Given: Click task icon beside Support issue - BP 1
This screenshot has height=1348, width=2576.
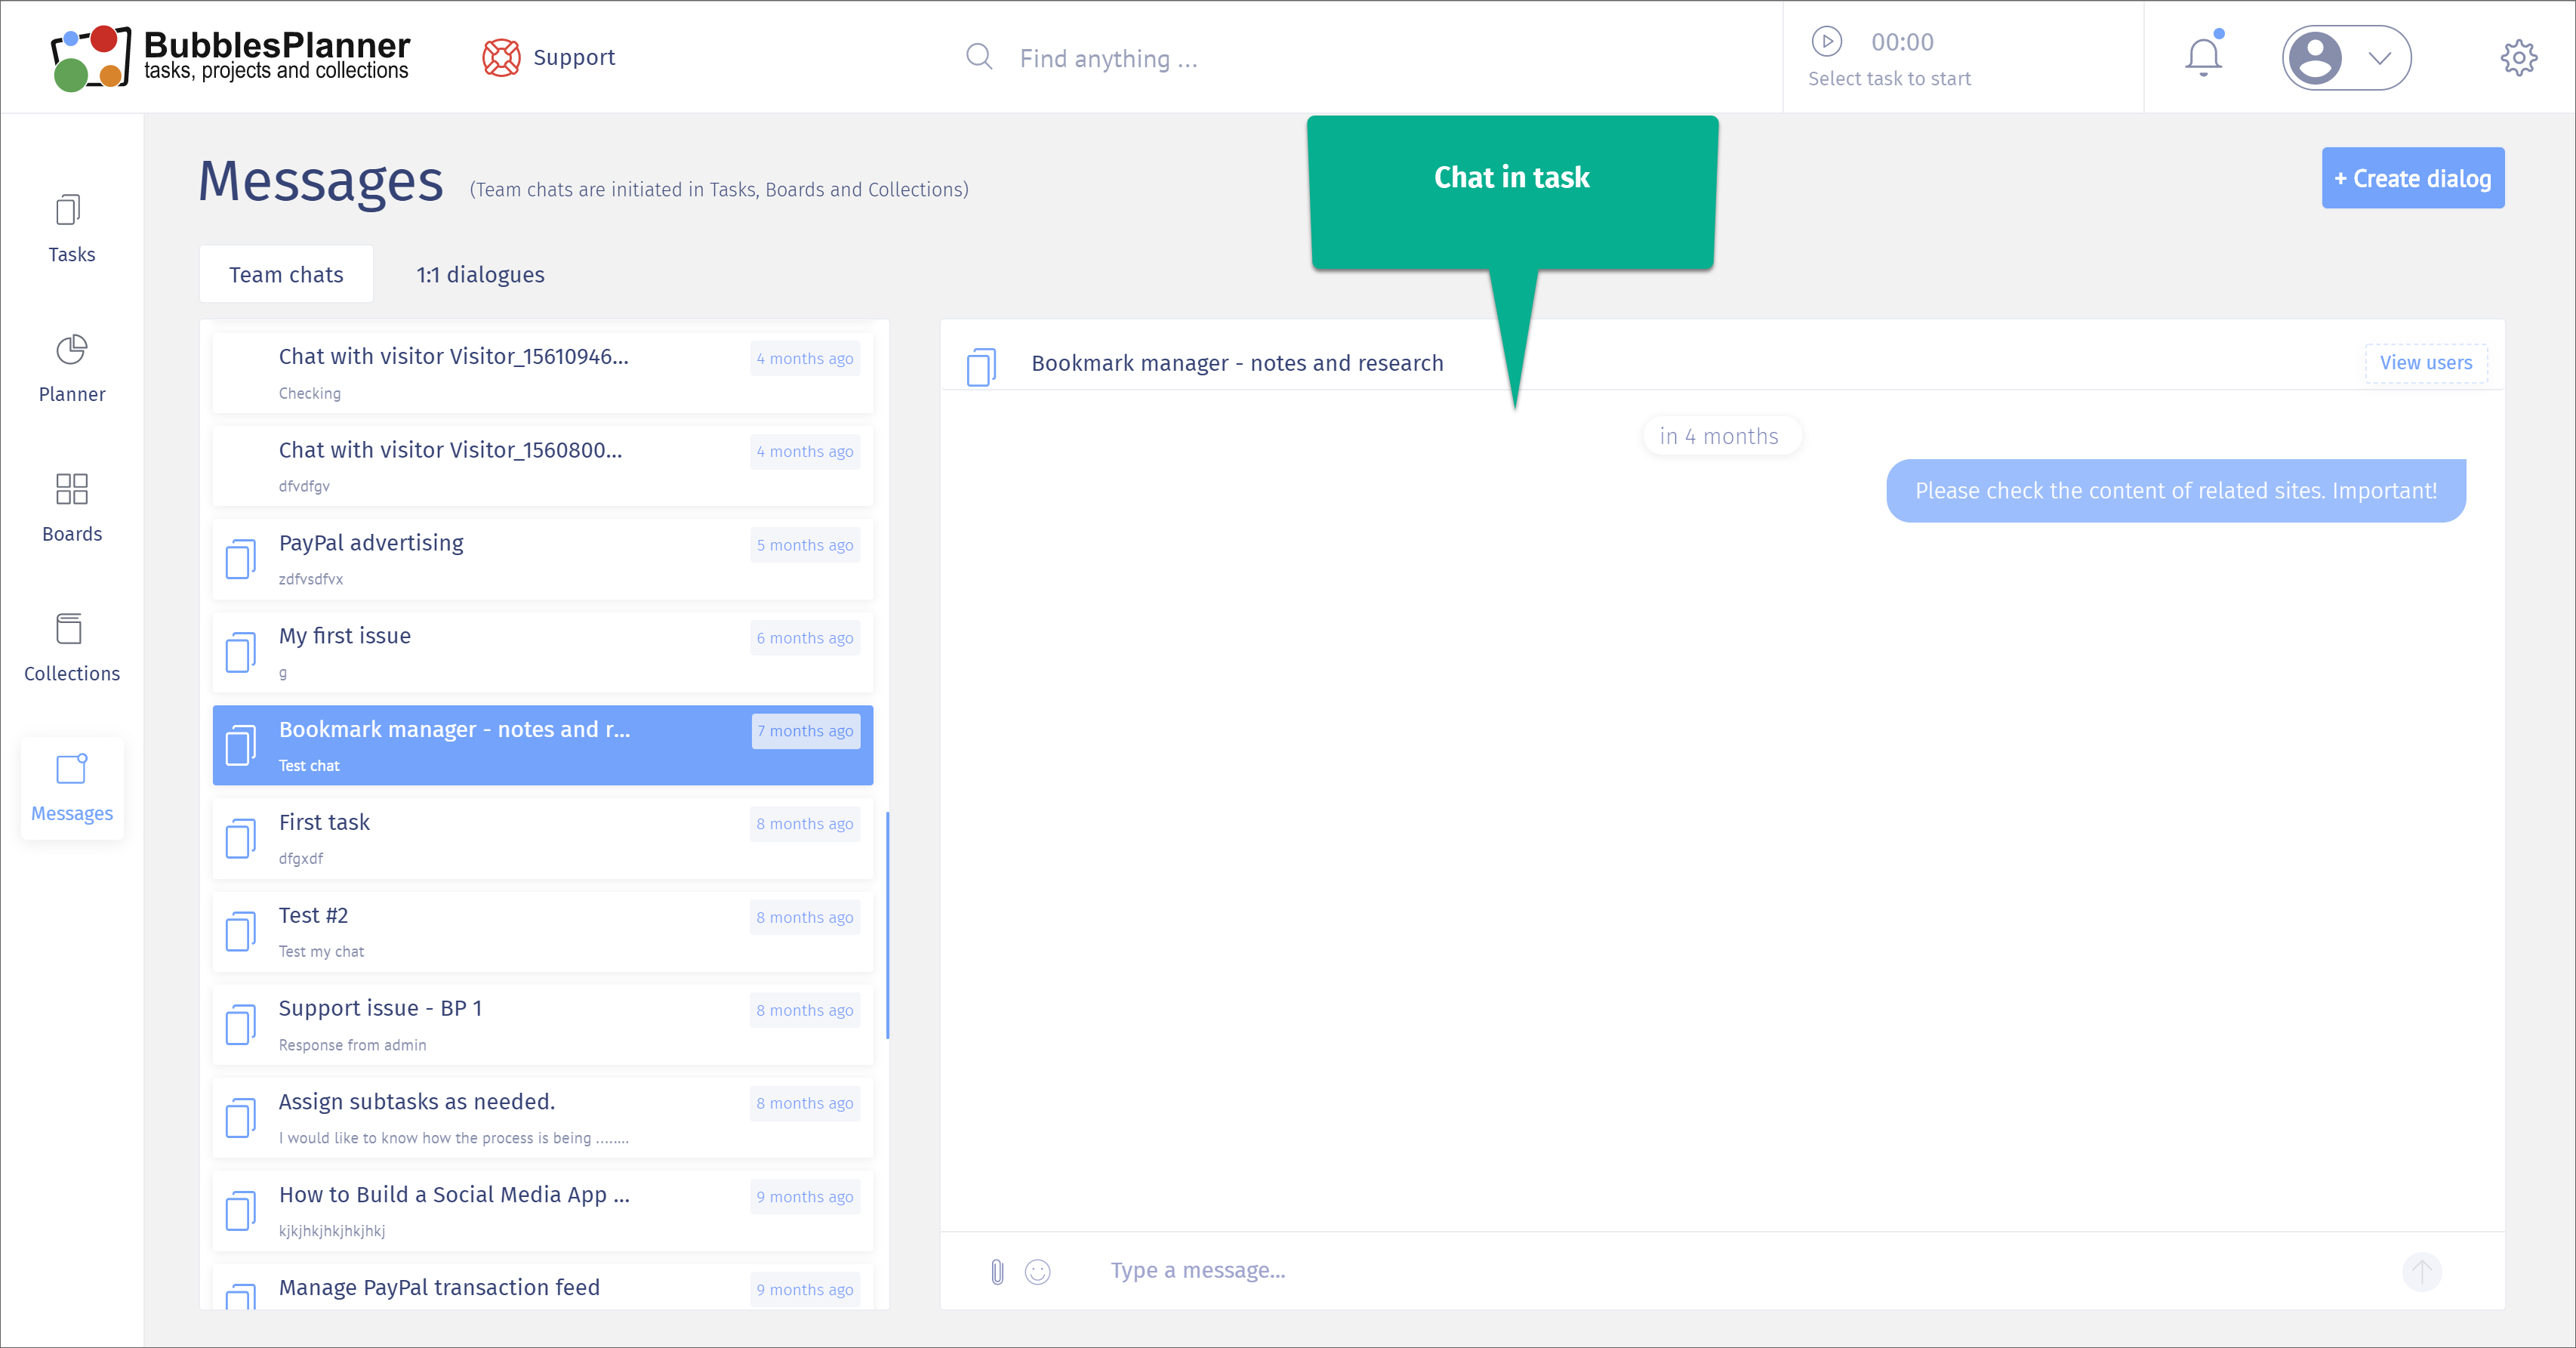Looking at the screenshot, I should (x=240, y=1024).
